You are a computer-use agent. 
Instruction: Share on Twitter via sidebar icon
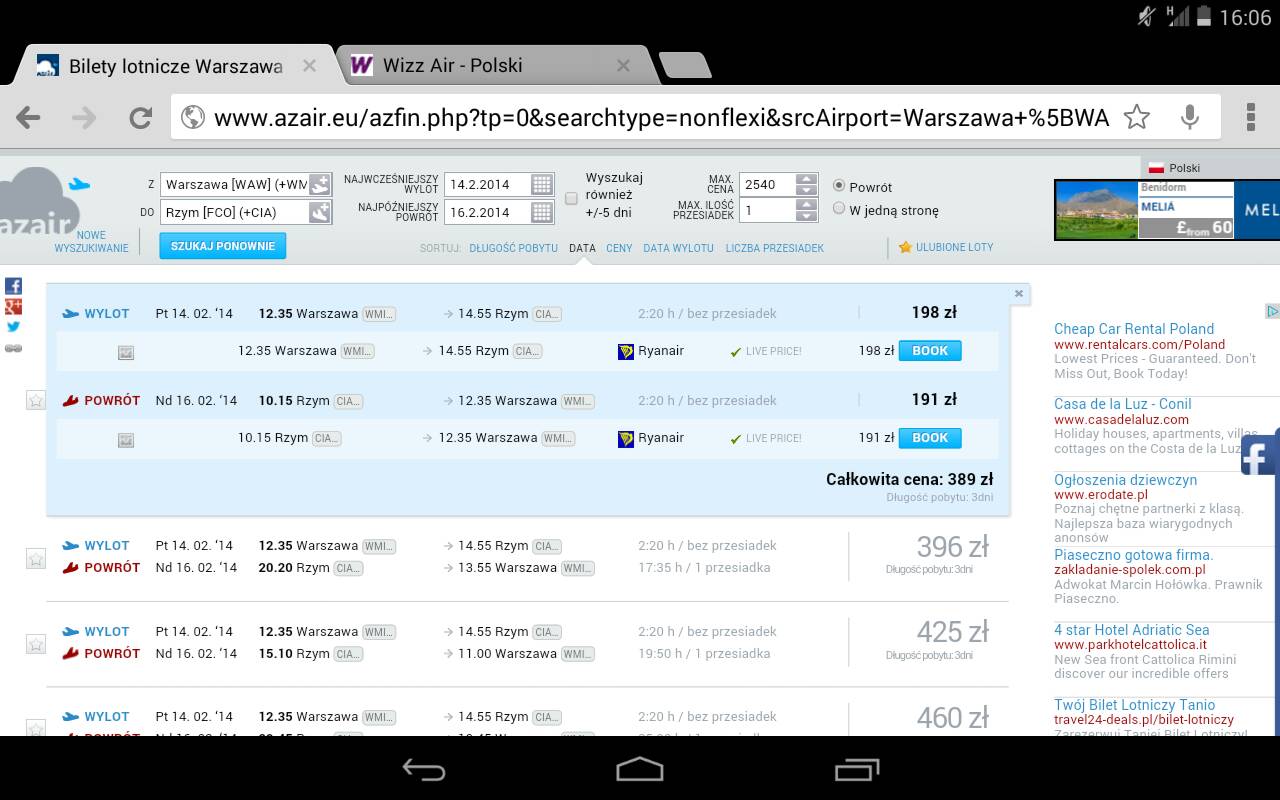[14, 326]
